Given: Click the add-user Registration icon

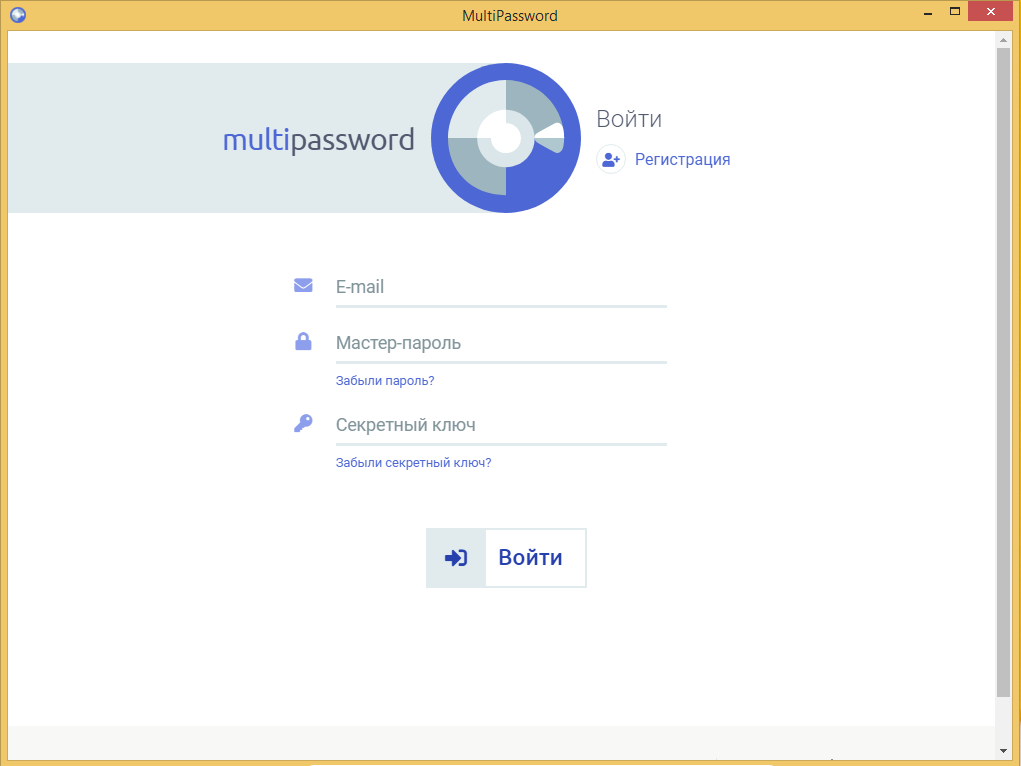Looking at the screenshot, I should pyautogui.click(x=611, y=159).
